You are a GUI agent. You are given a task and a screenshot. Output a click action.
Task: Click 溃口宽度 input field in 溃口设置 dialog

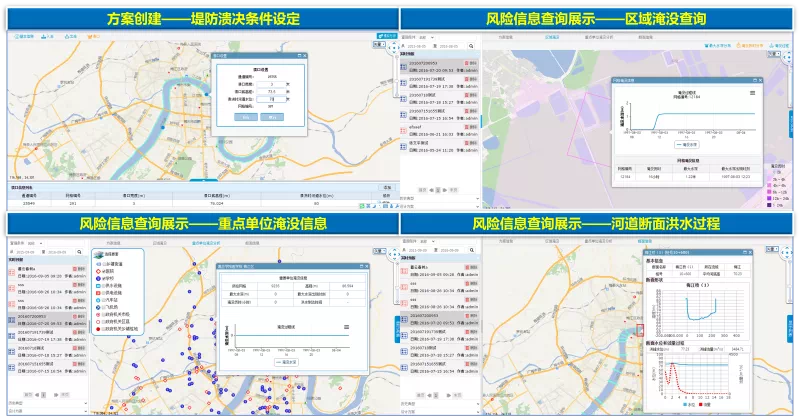[x=271, y=84]
